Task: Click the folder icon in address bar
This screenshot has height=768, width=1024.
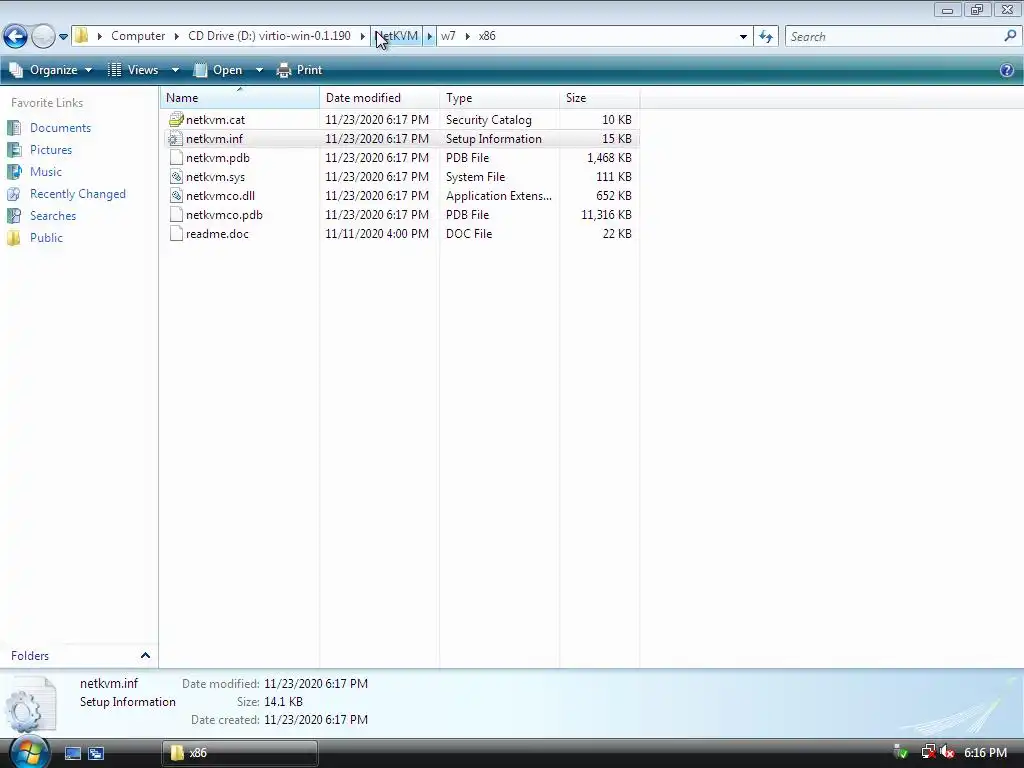Action: click(x=81, y=35)
